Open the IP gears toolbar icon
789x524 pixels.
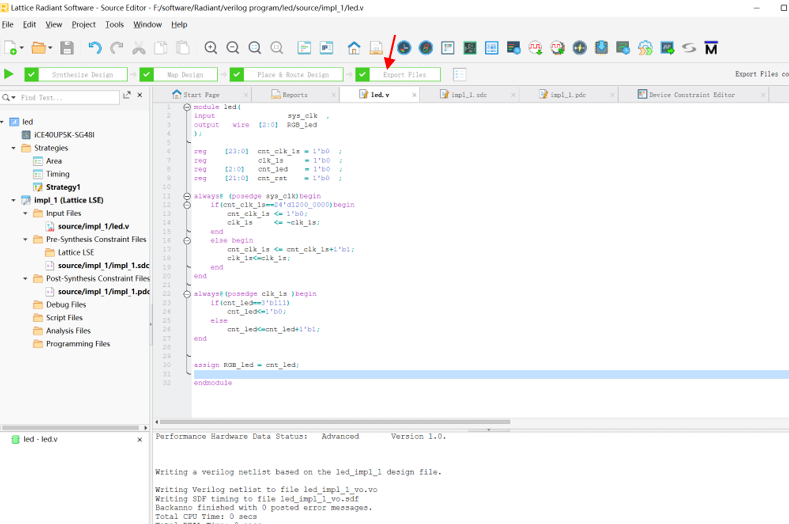tap(645, 48)
